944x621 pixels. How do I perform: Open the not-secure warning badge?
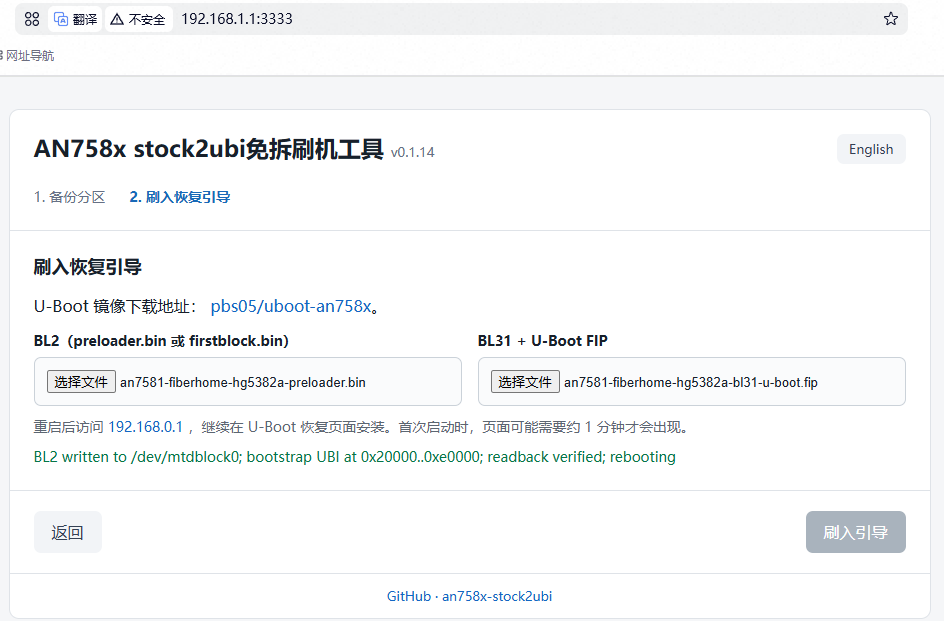point(138,19)
